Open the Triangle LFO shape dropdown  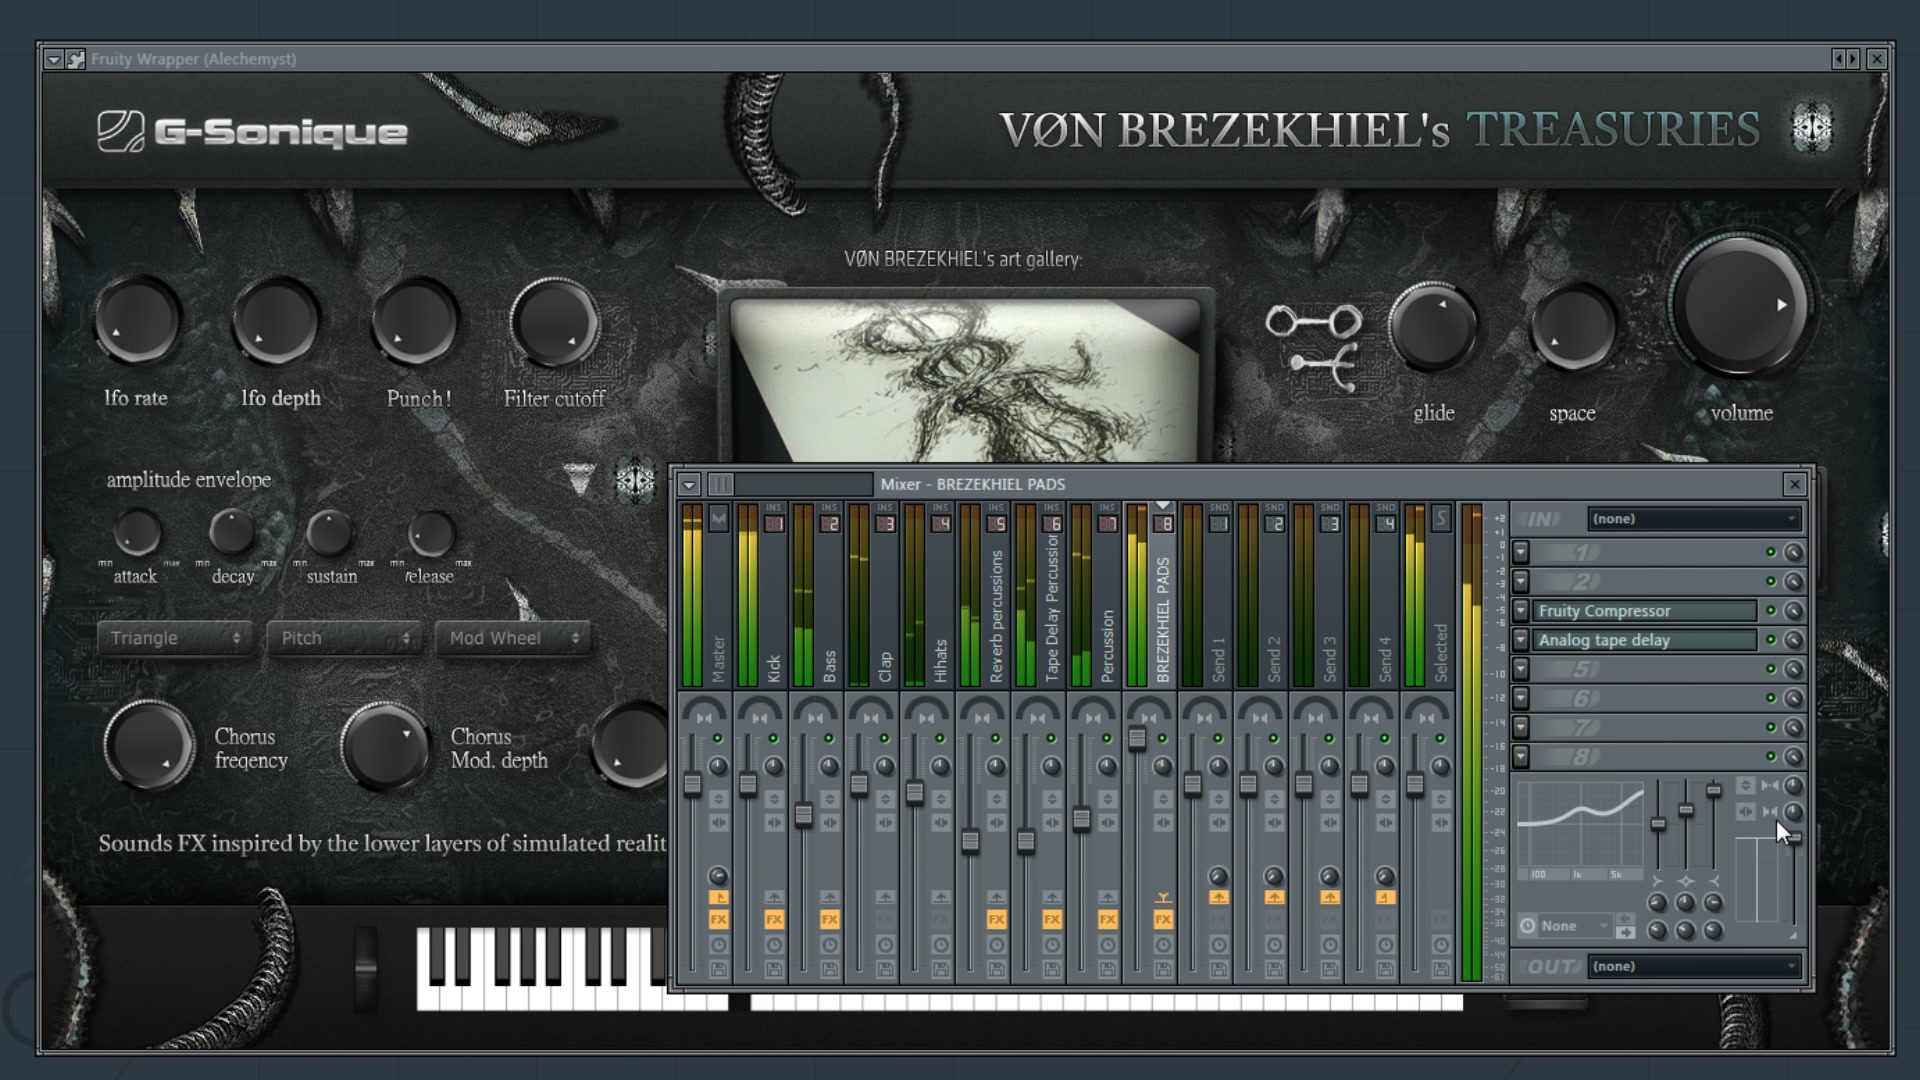[175, 638]
